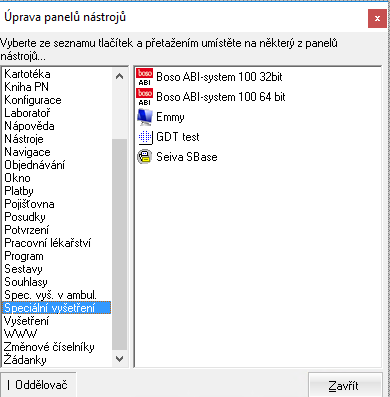Select Kniha PN category
This screenshot has height=397, width=390.
[x=27, y=87]
